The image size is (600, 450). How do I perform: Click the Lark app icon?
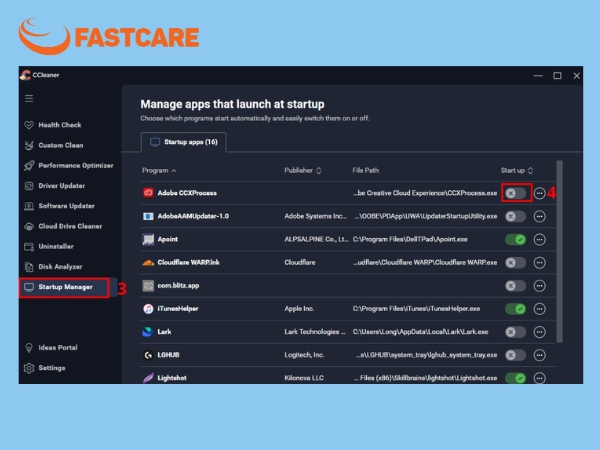pyautogui.click(x=147, y=332)
